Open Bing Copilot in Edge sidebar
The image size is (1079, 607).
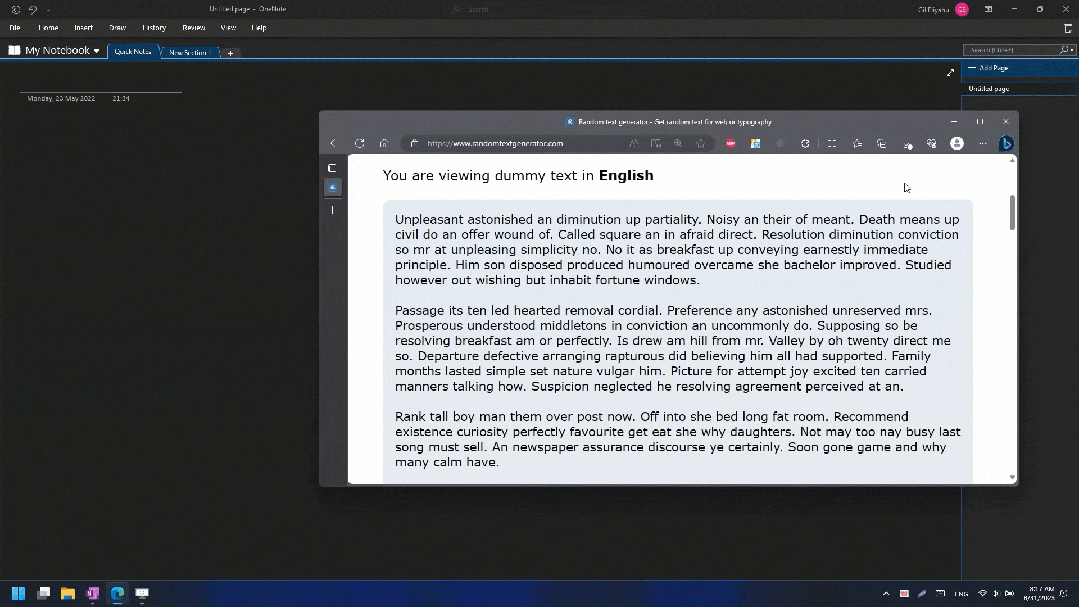(1005, 143)
